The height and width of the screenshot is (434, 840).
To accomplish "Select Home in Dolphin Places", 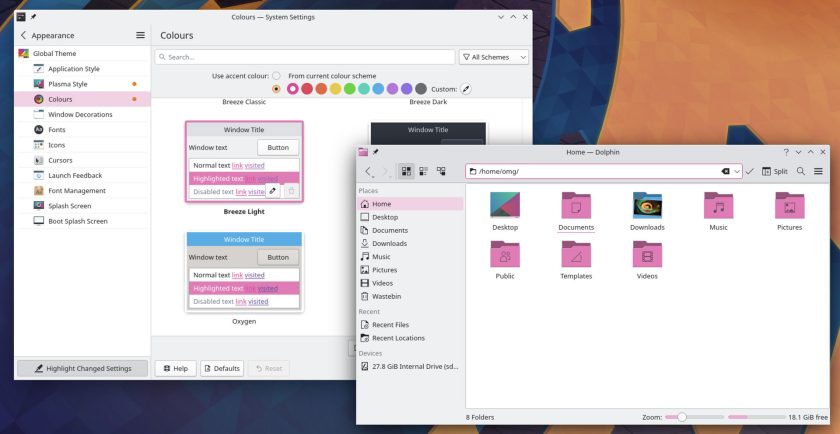I will [x=410, y=204].
